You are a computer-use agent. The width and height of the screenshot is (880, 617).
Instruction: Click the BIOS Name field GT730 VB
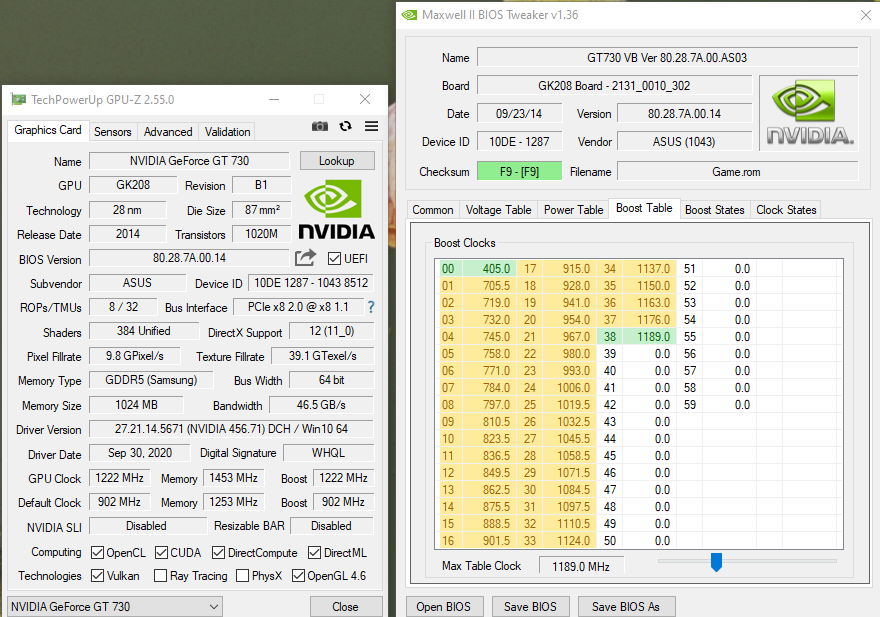click(667, 57)
